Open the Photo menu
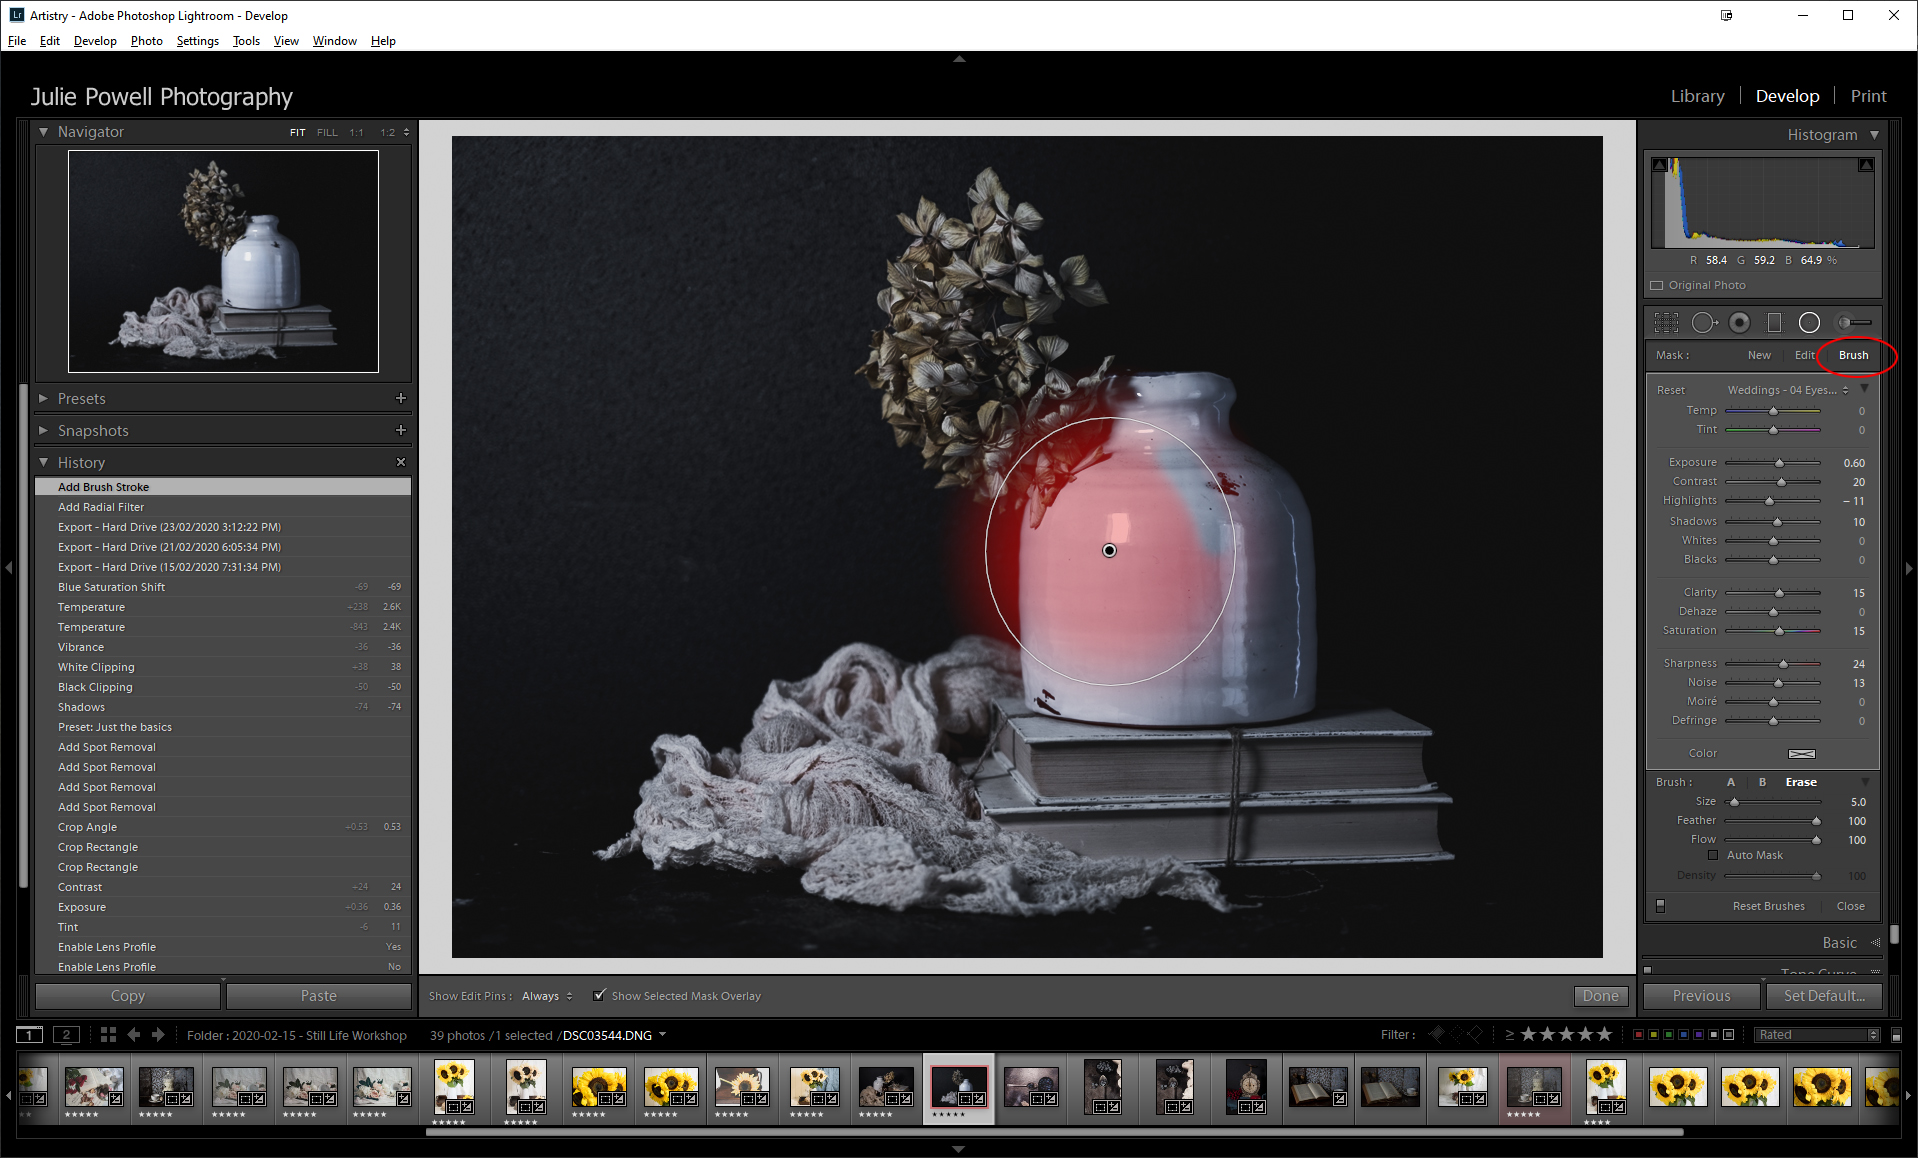The width and height of the screenshot is (1918, 1158). point(146,41)
